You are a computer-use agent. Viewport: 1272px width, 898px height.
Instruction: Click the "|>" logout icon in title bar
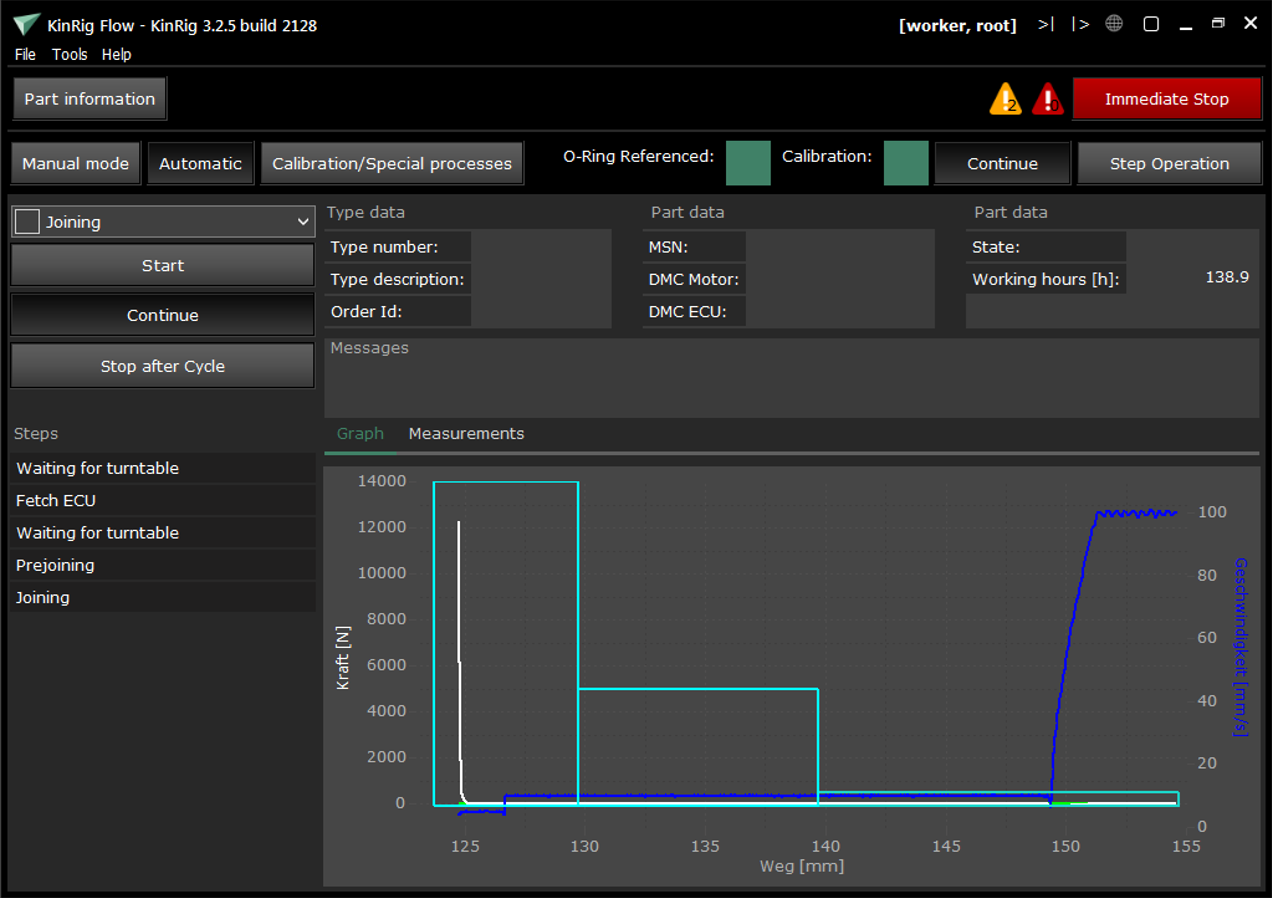click(1080, 24)
